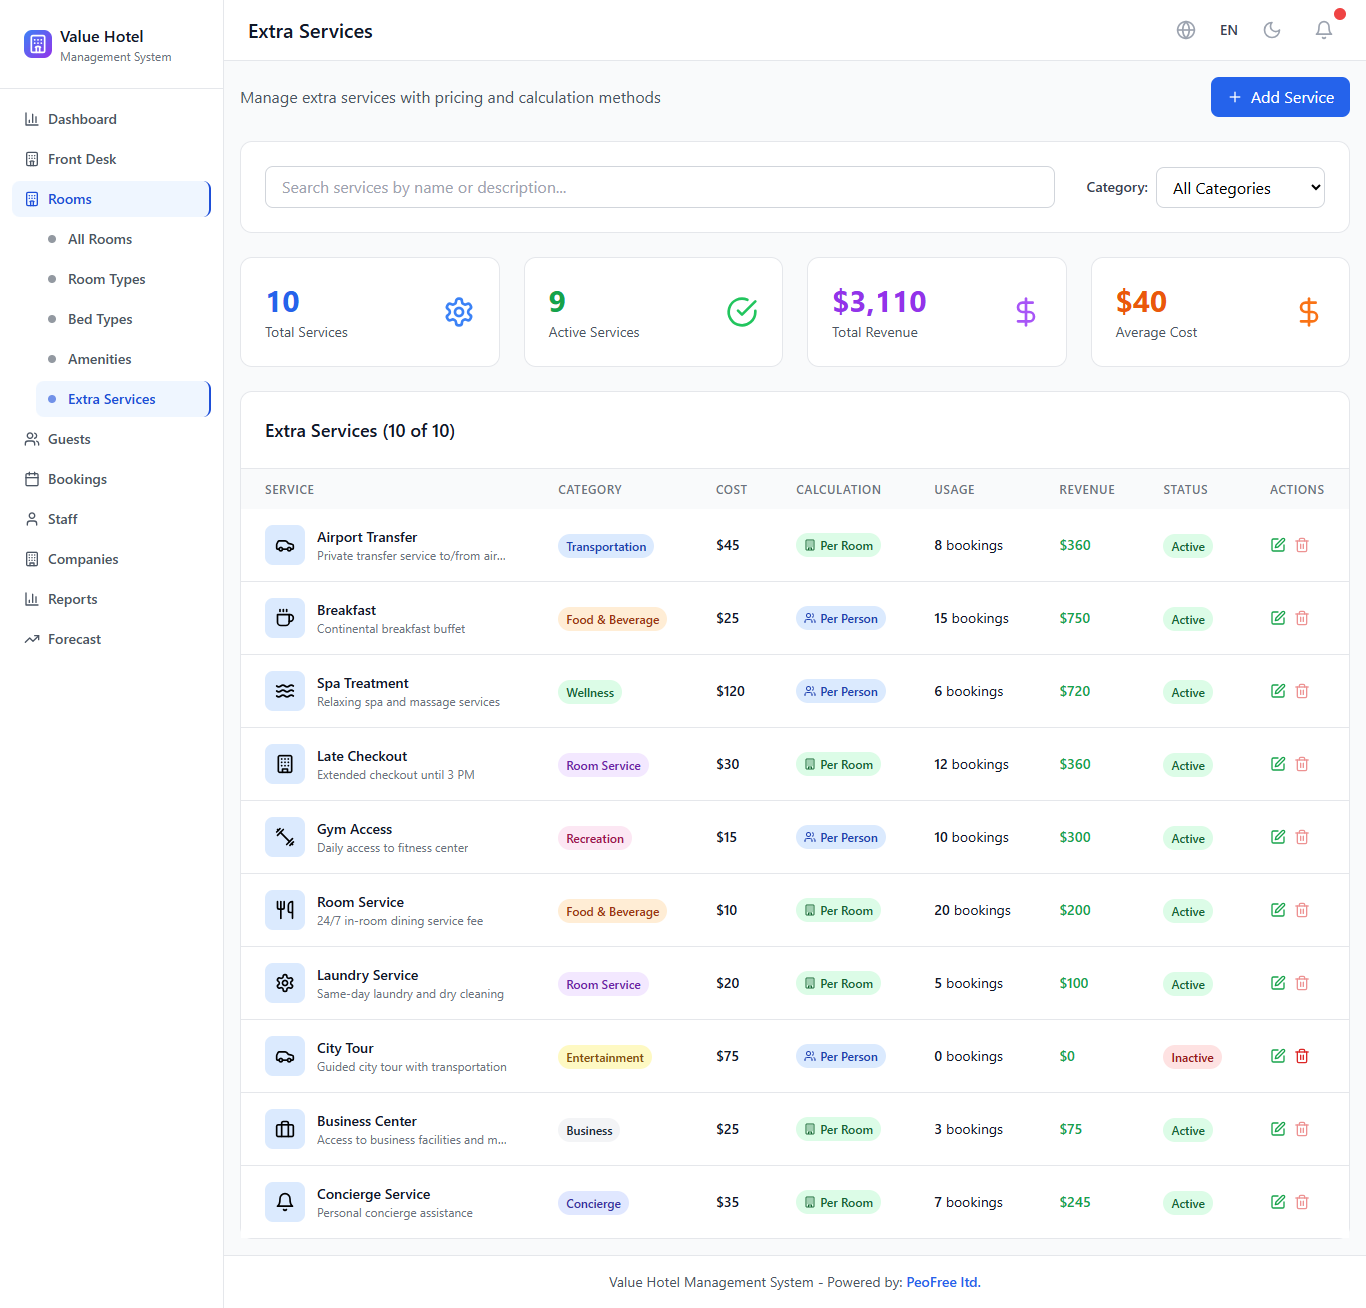Click the search services input field

coord(659,187)
